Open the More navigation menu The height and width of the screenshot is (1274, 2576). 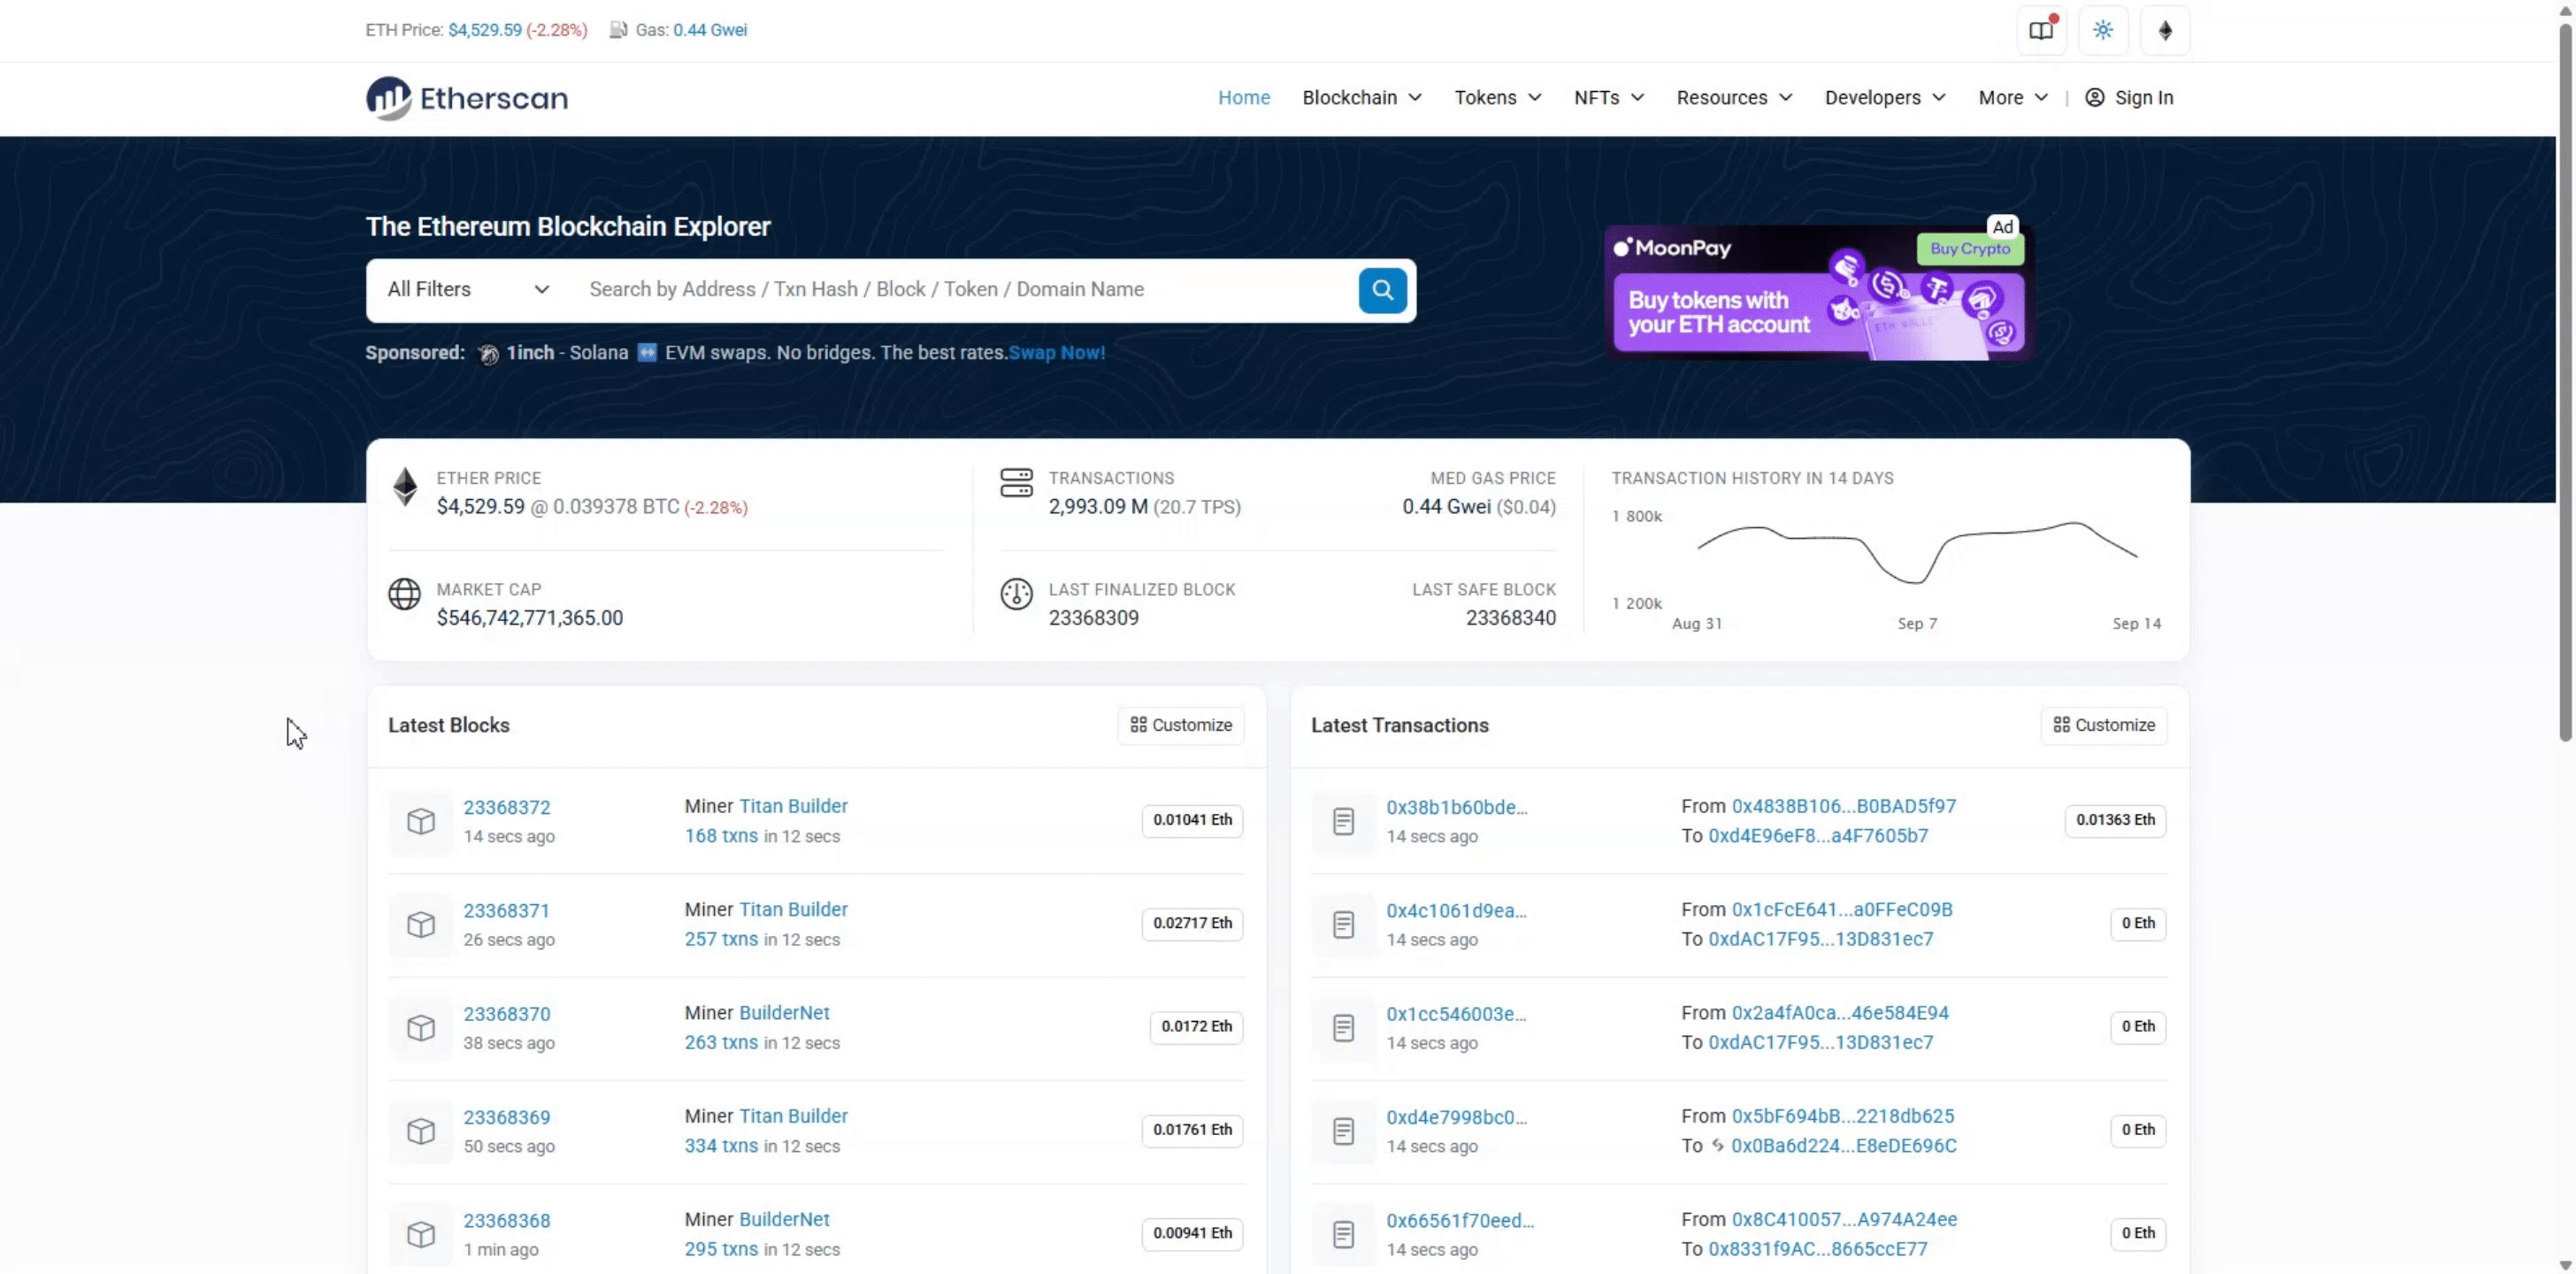[x=2012, y=98]
